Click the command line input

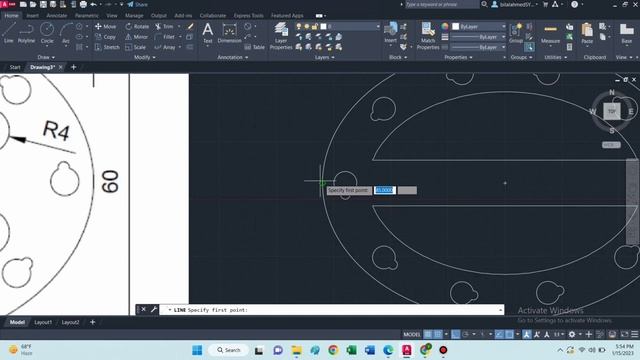coord(331,310)
